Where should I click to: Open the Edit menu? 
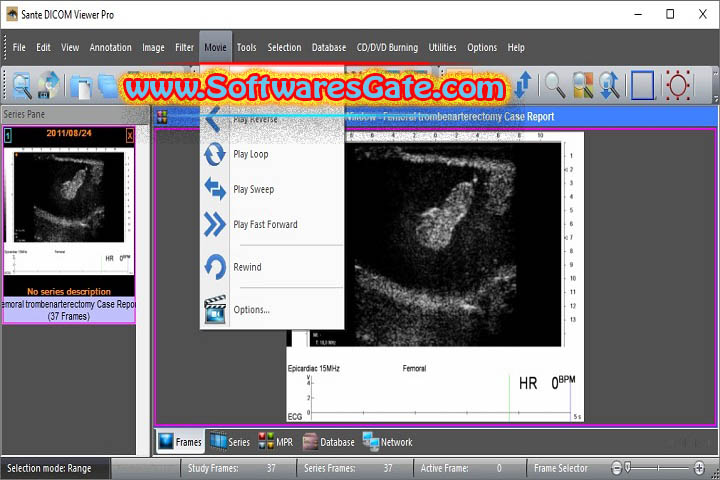coord(43,47)
